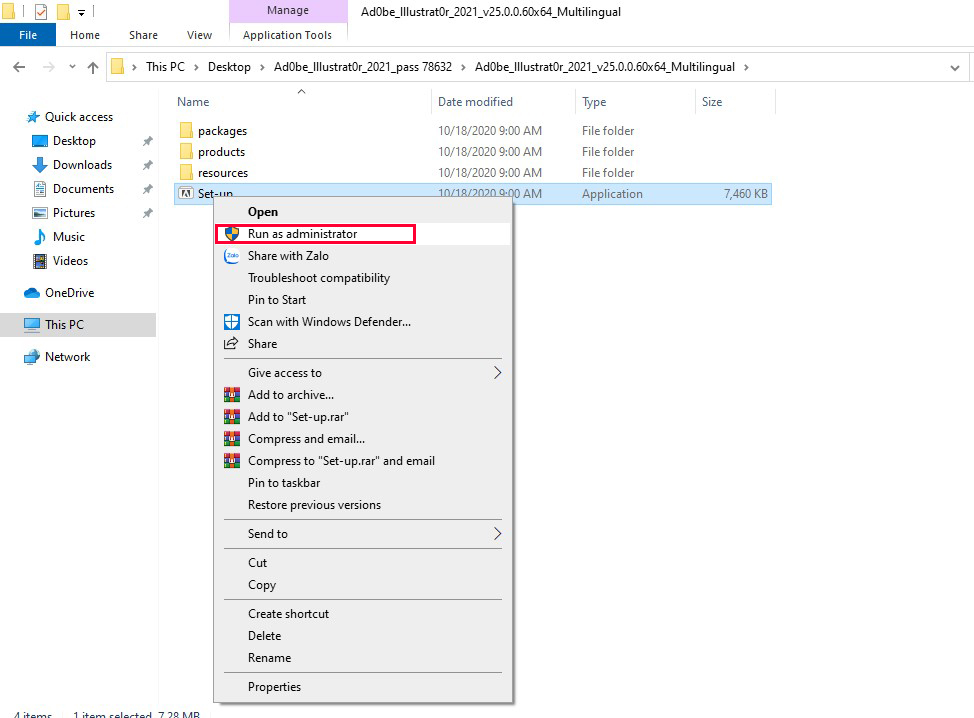This screenshot has height=718, width=974.
Task: Click the OneDrive cloud icon in sidebar
Action: (x=32, y=293)
